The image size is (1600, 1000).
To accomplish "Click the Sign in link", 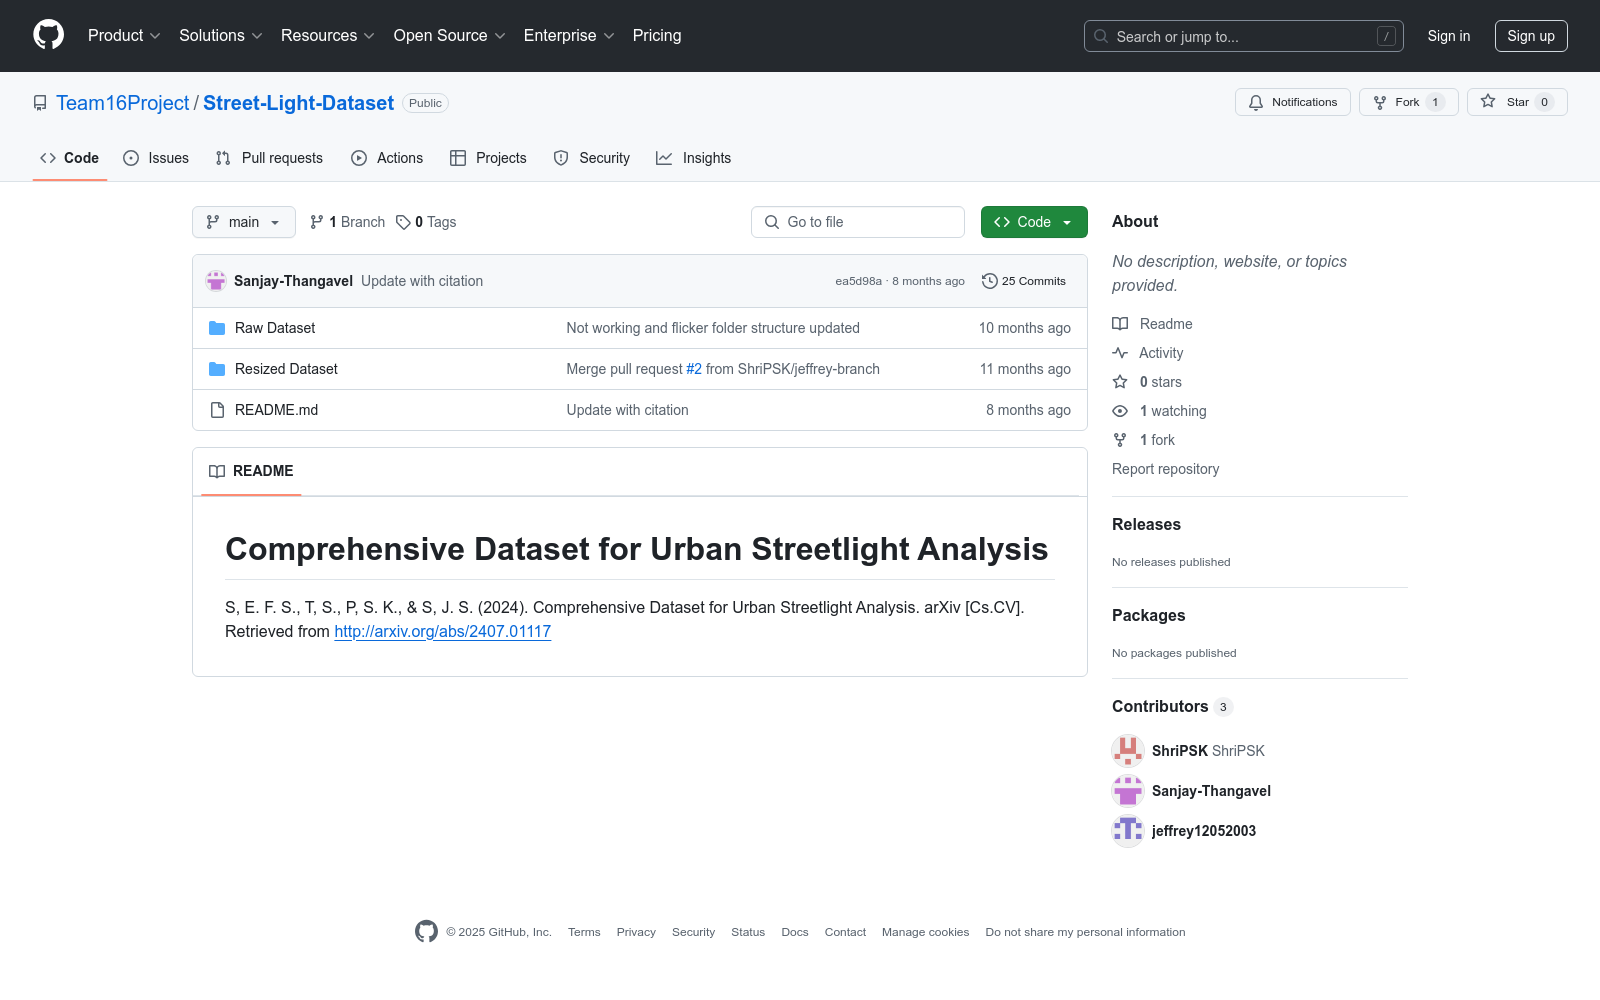I will [1449, 36].
